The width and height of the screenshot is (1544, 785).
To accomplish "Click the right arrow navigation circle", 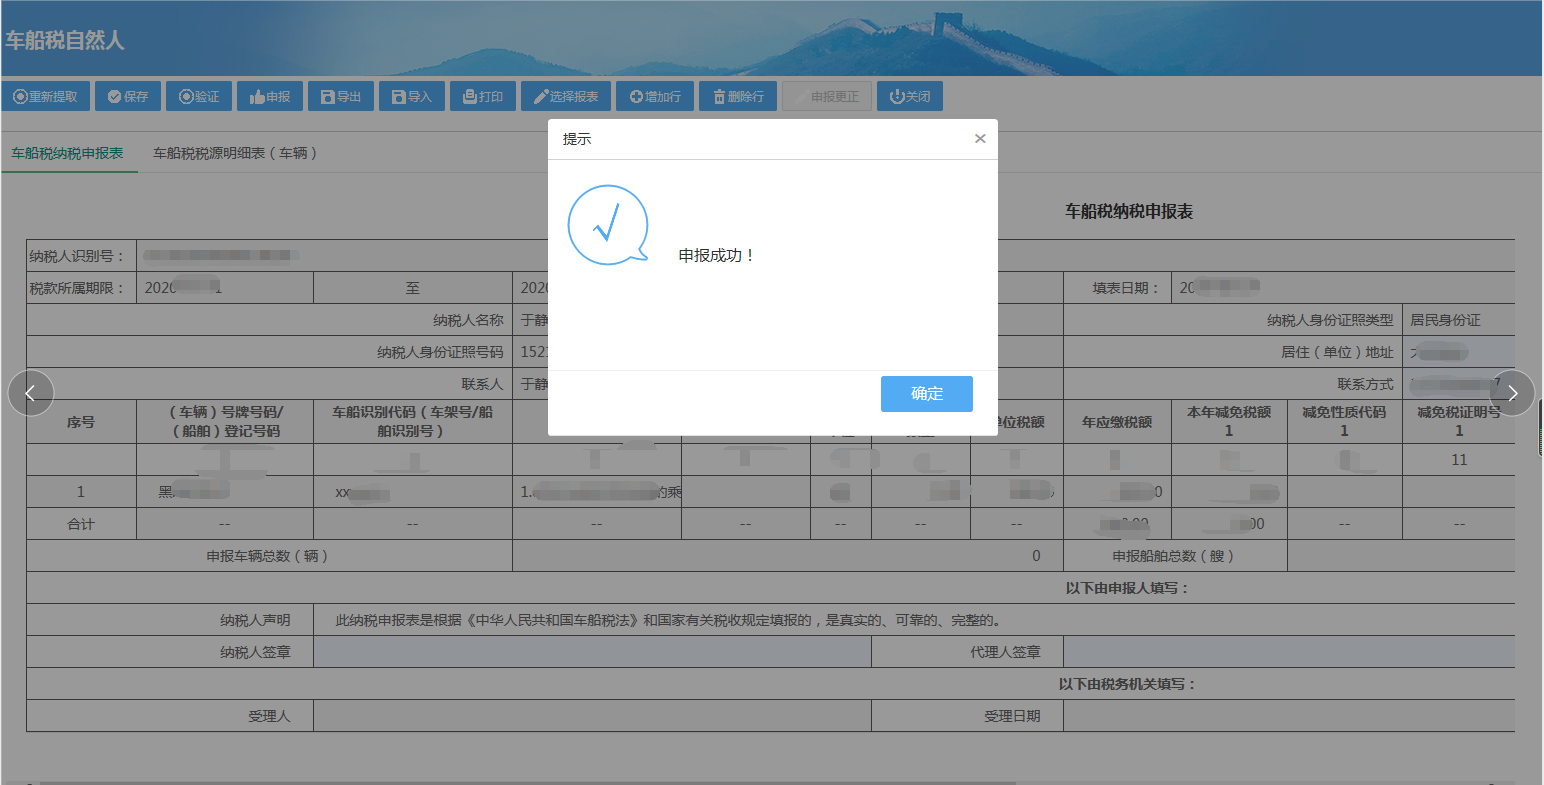I will [1512, 393].
